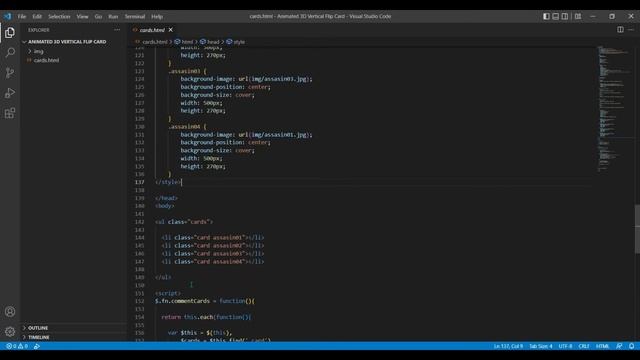Click the errors and warnings status item

17,346
